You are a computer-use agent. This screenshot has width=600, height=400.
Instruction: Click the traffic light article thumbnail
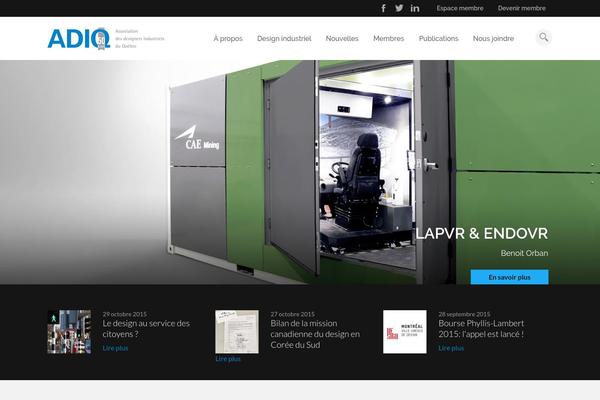[x=69, y=331]
